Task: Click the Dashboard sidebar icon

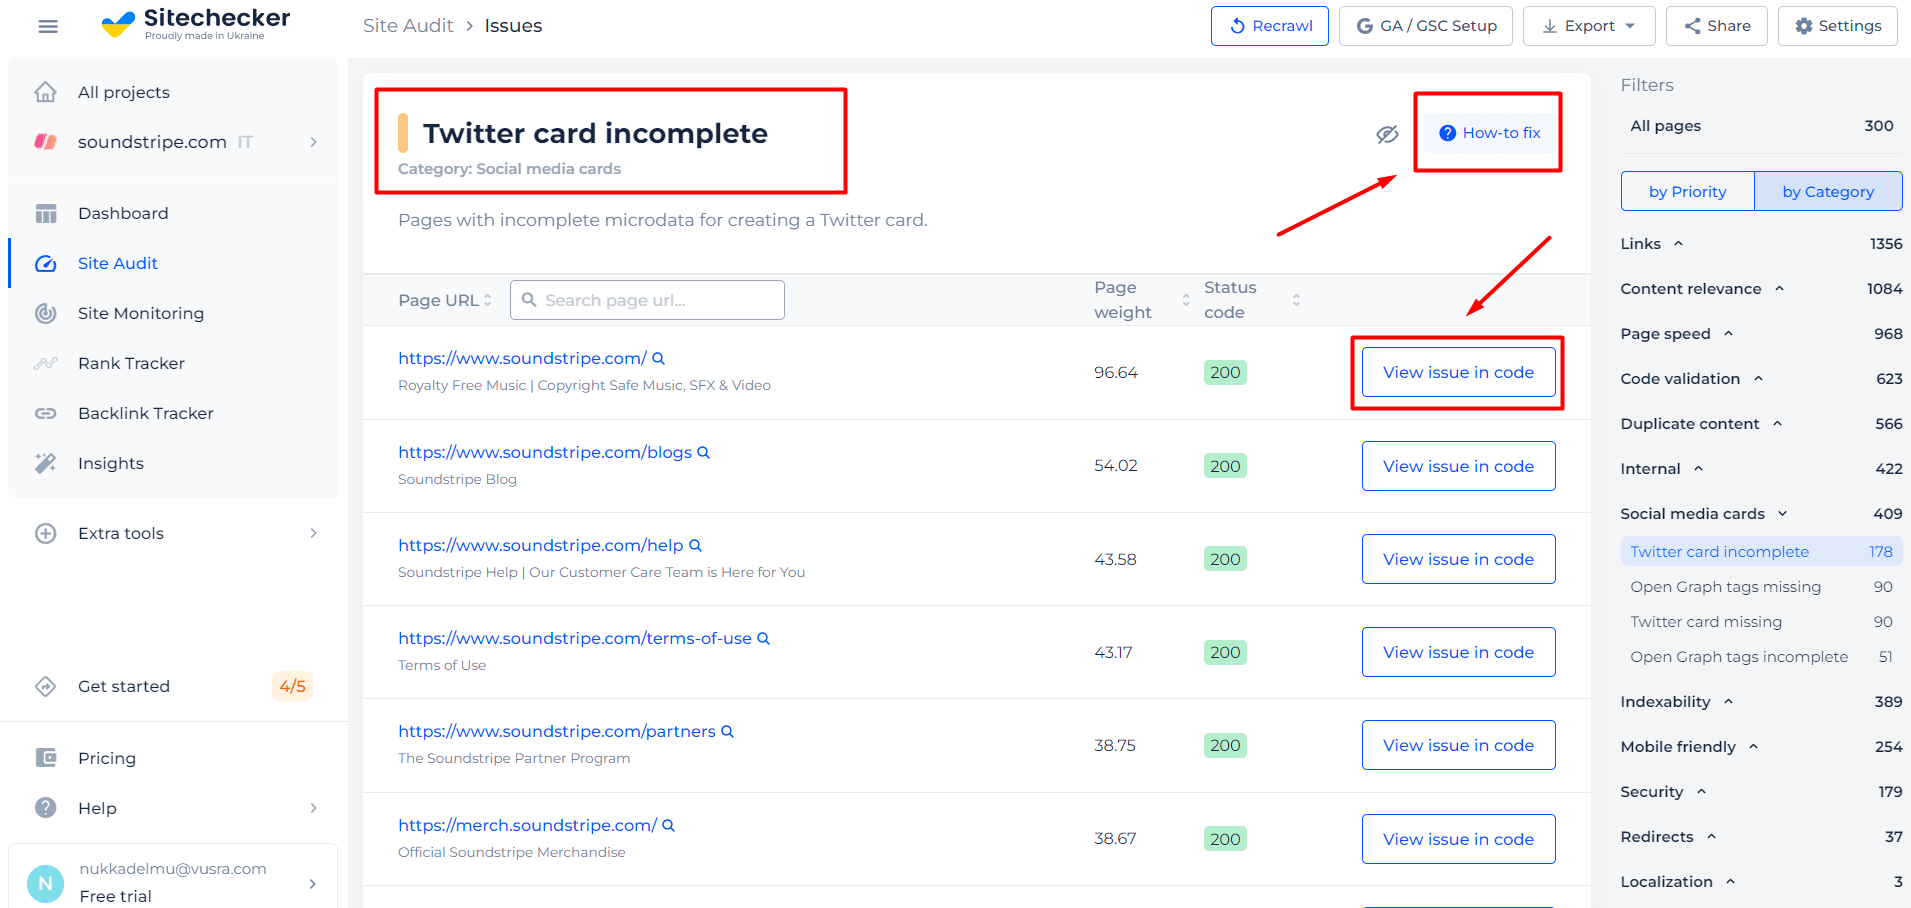Action: (x=46, y=213)
